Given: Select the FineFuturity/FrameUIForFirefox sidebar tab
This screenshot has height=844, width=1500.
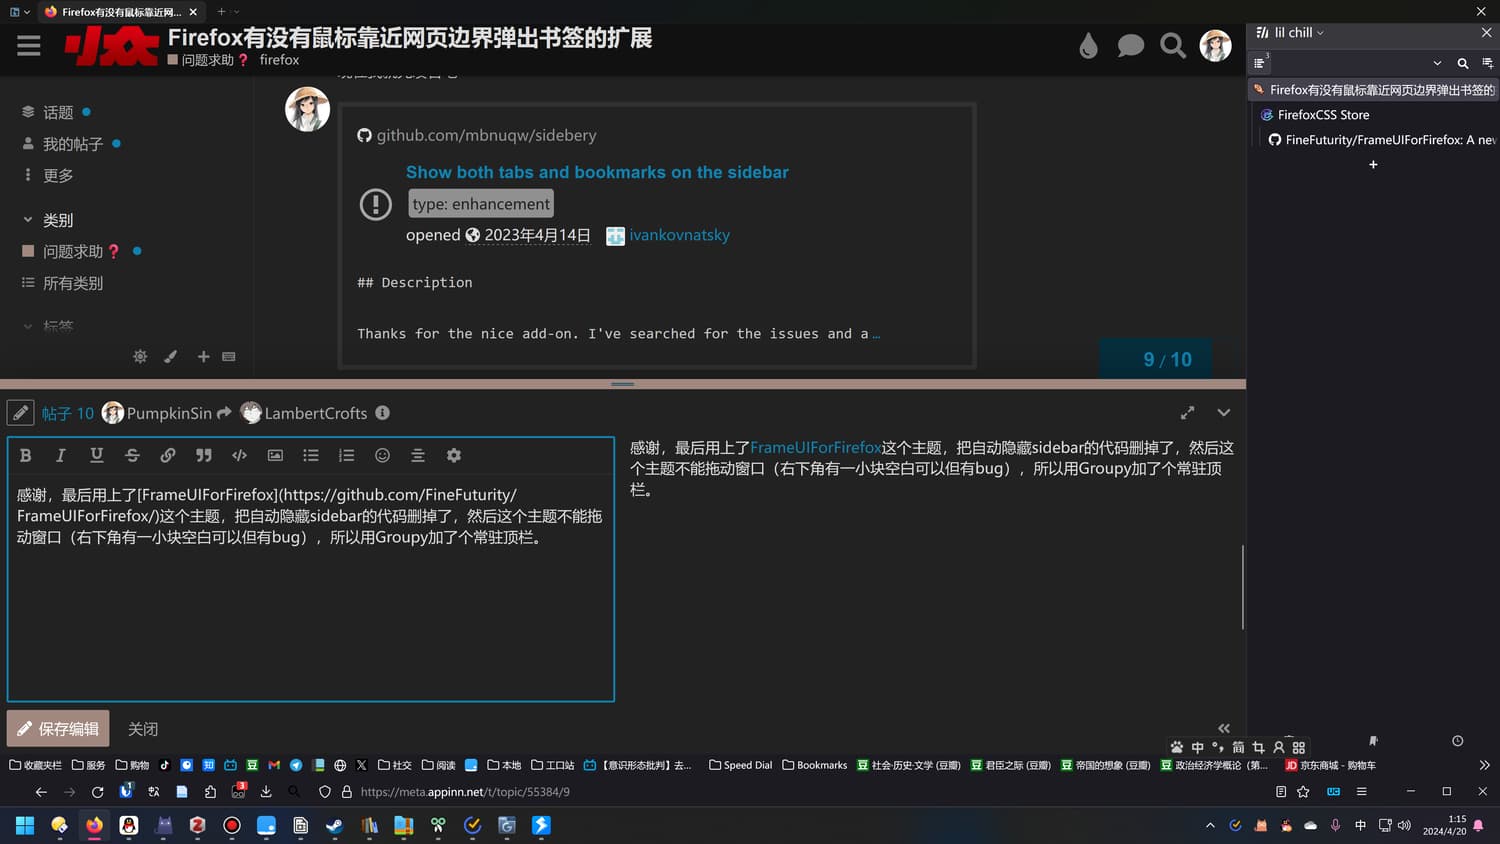Looking at the screenshot, I should point(1385,140).
